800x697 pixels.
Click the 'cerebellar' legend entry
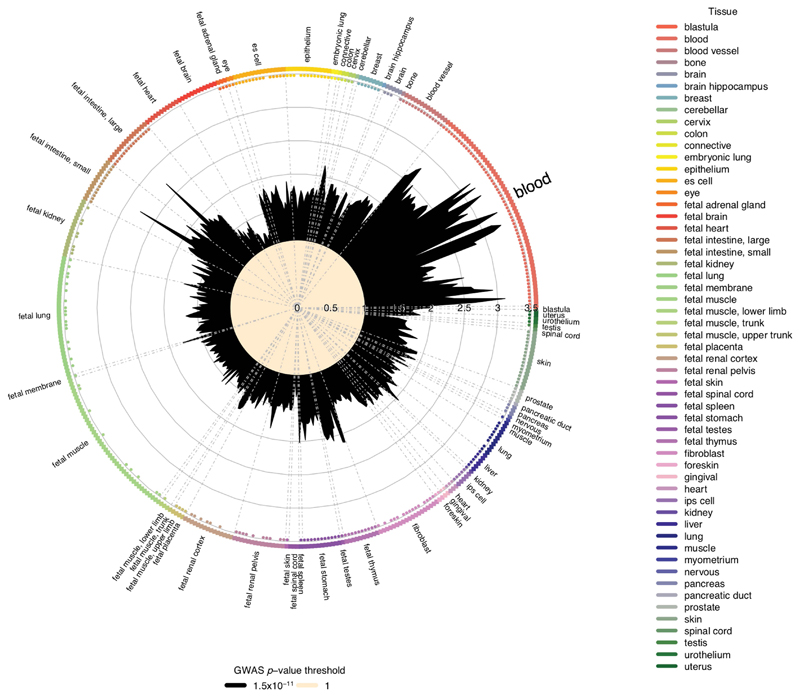(x=706, y=110)
